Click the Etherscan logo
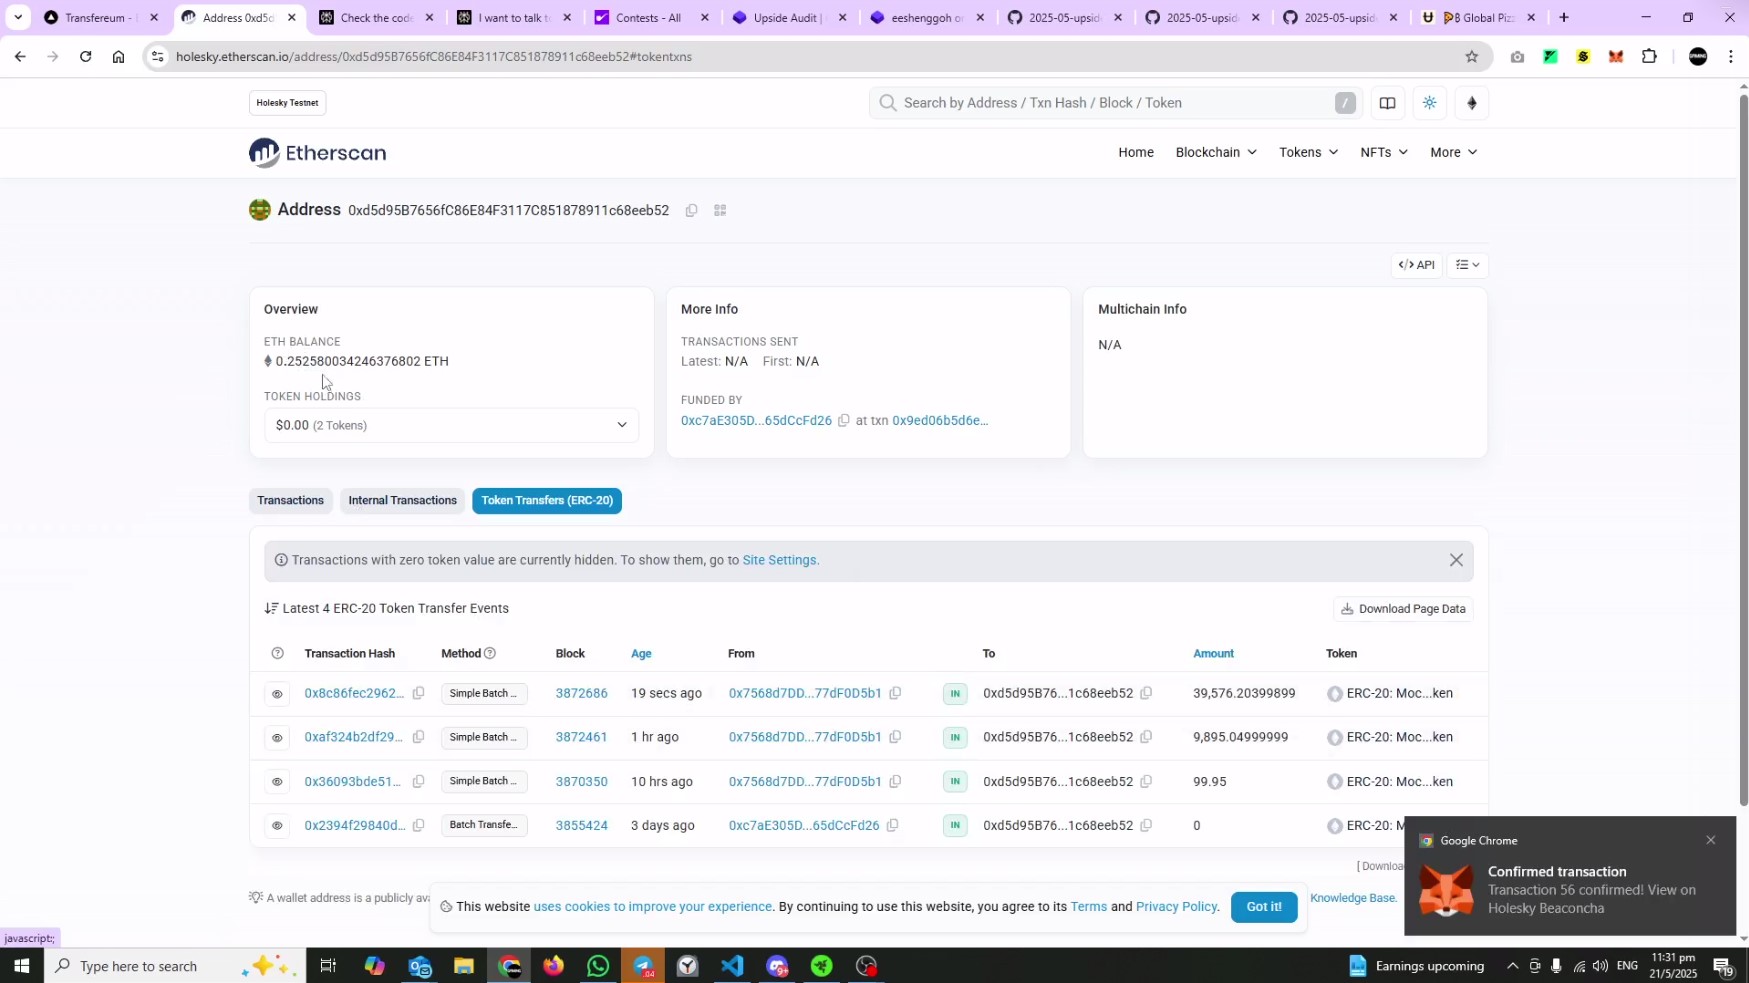 (x=318, y=153)
